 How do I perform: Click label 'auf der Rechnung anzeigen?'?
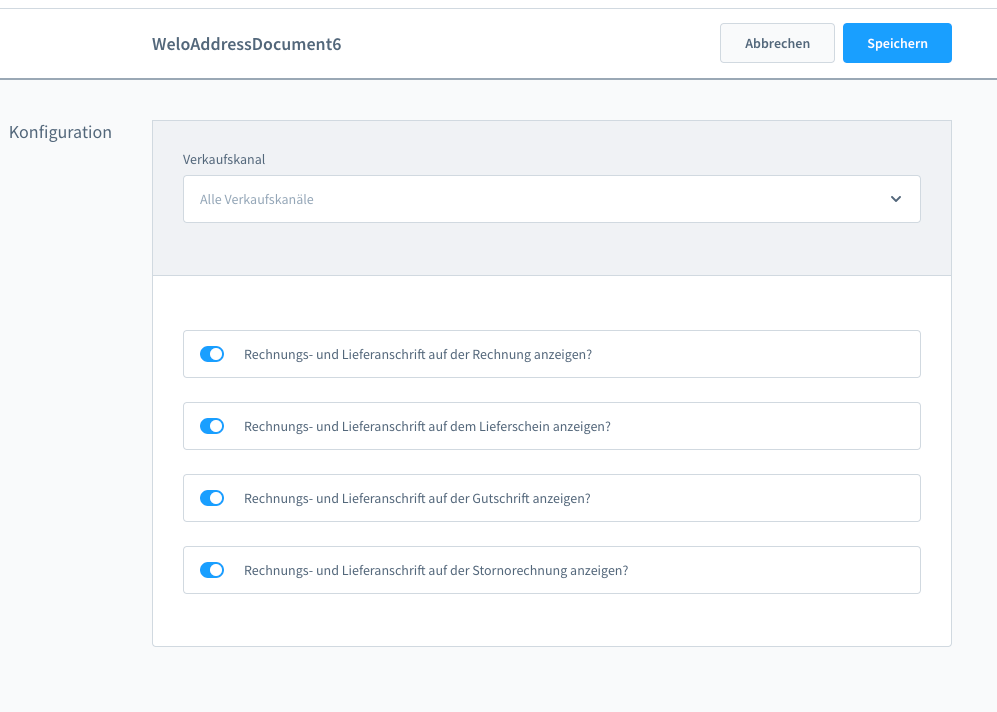[510, 355]
